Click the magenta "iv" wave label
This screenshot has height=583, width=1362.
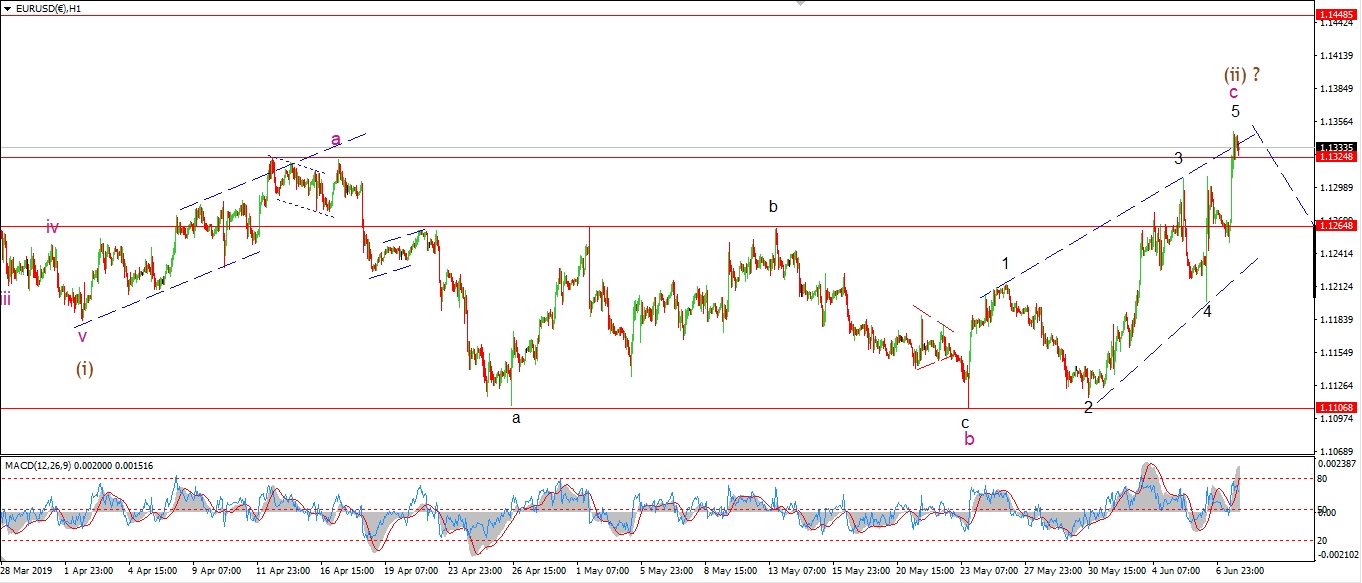pyautogui.click(x=52, y=227)
